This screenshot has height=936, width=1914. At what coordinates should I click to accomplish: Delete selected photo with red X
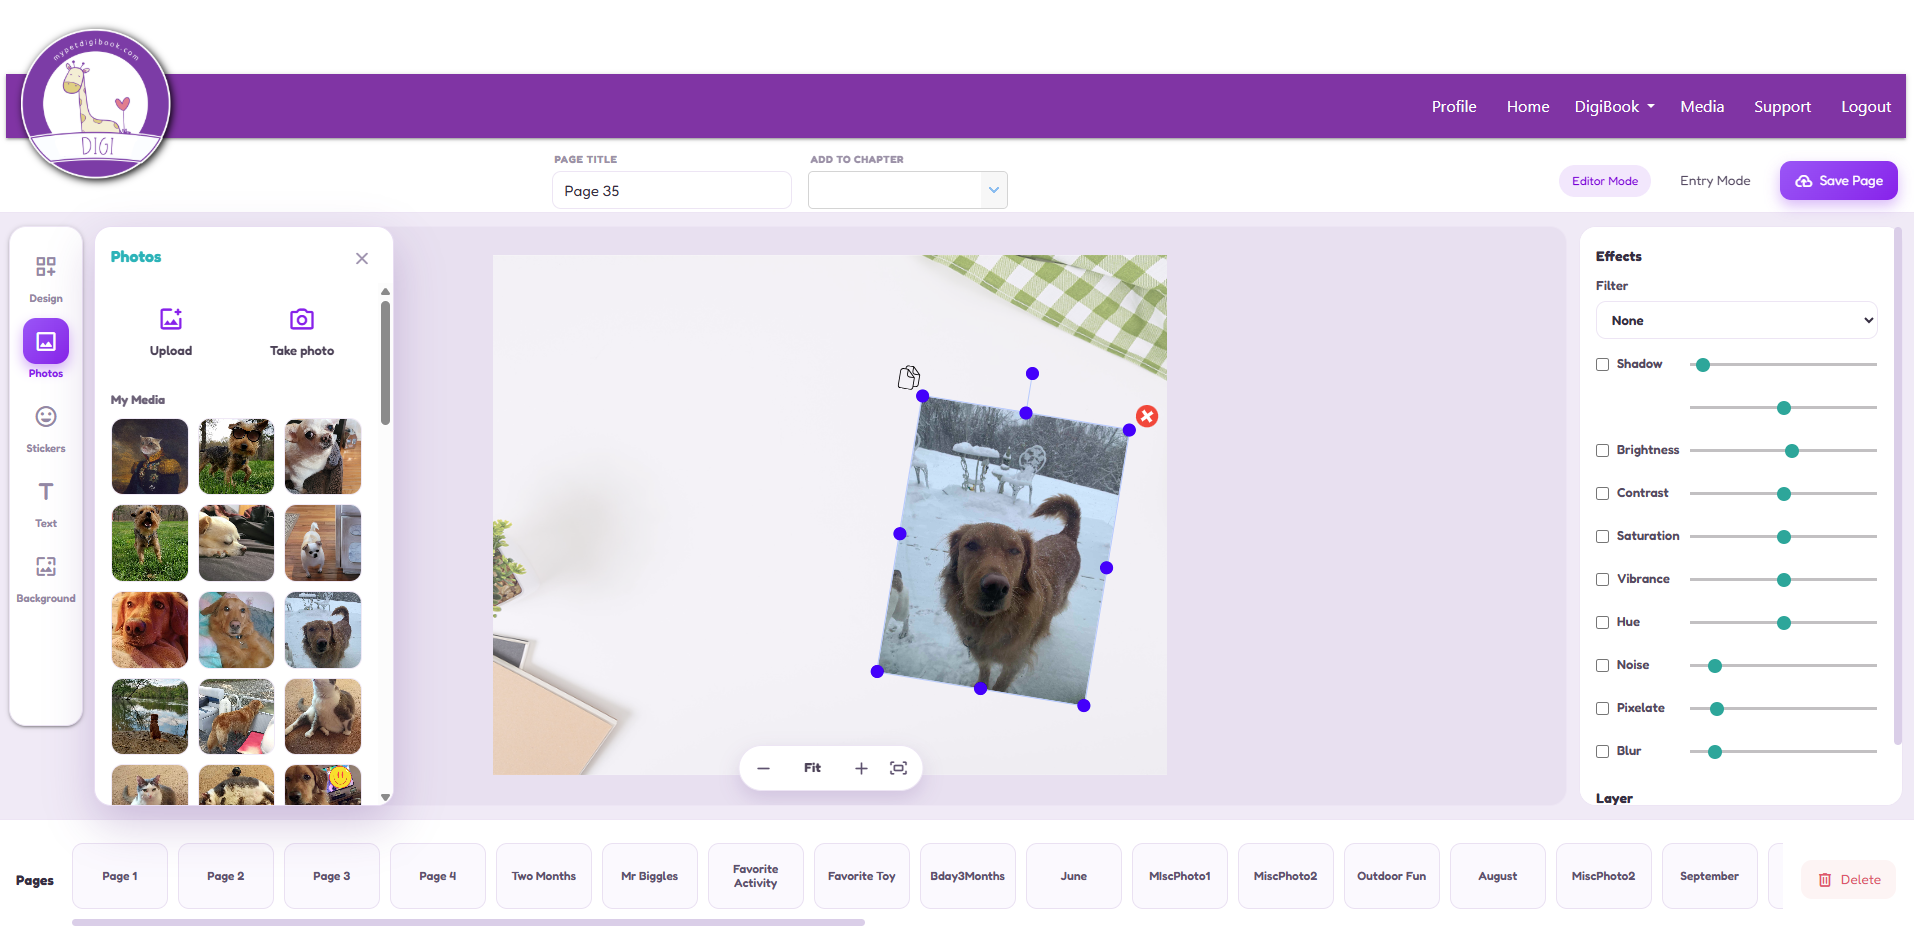pos(1147,416)
